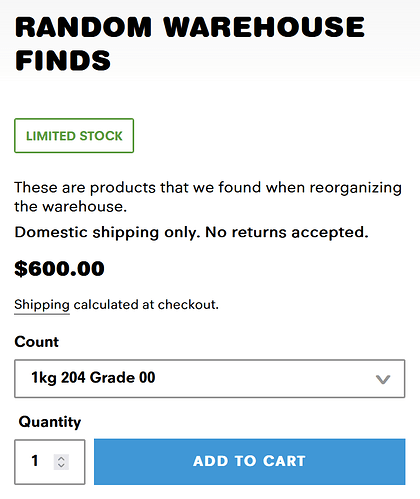
Task: Click the Limited Stock badge
Action: 74,136
